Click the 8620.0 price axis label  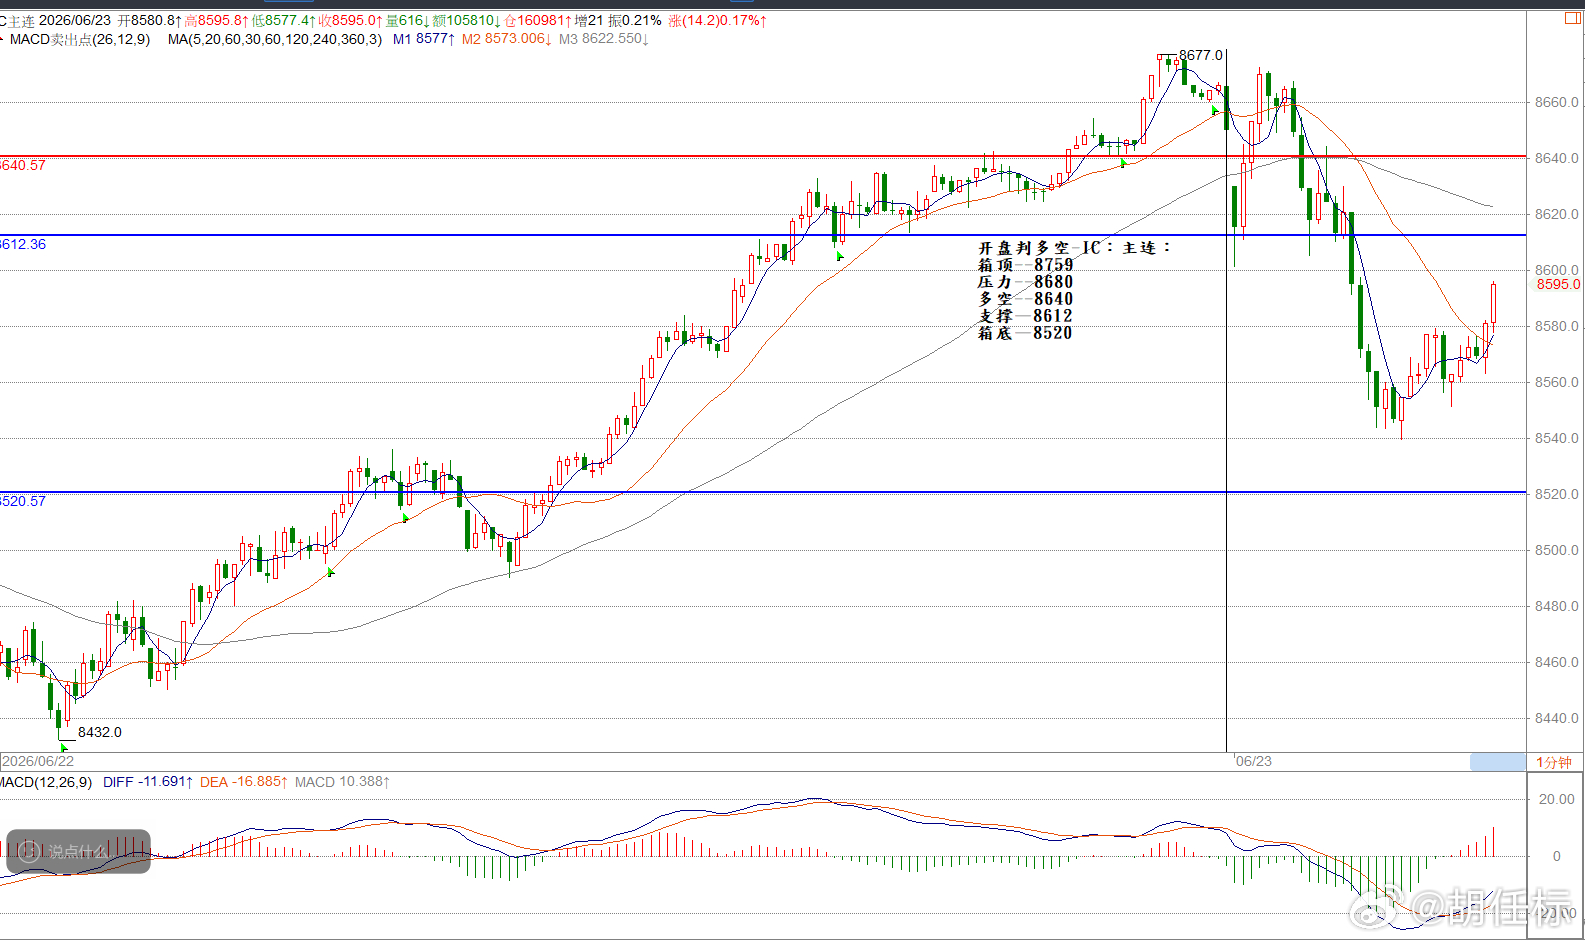[1557, 214]
